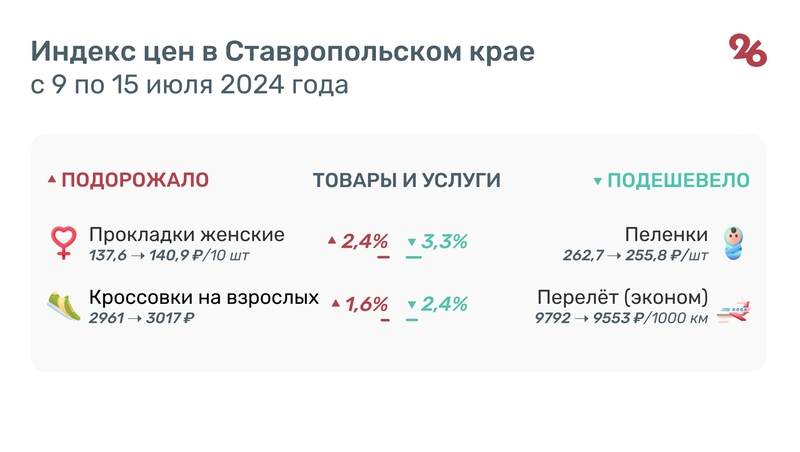Click red up arrow next to 2,4%
Image resolution: width=800 pixels, height=452 pixels.
(332, 241)
